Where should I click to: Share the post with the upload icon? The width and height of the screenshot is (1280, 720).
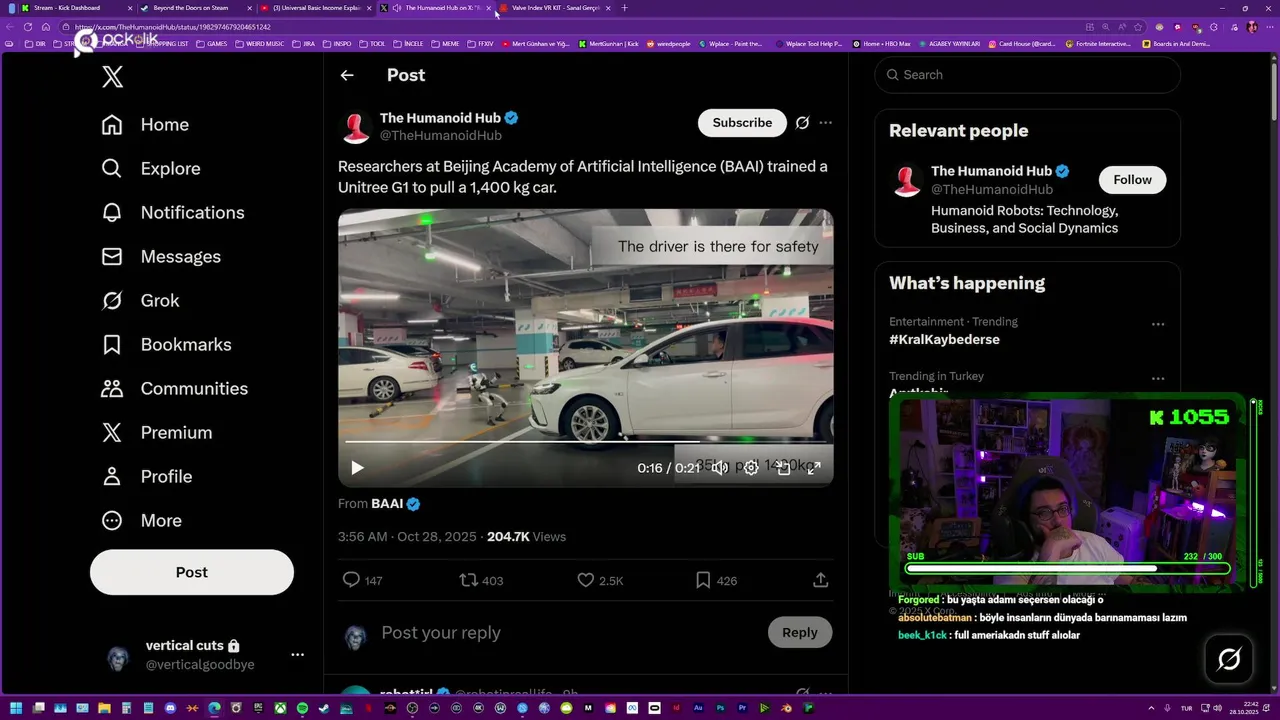[x=820, y=580]
